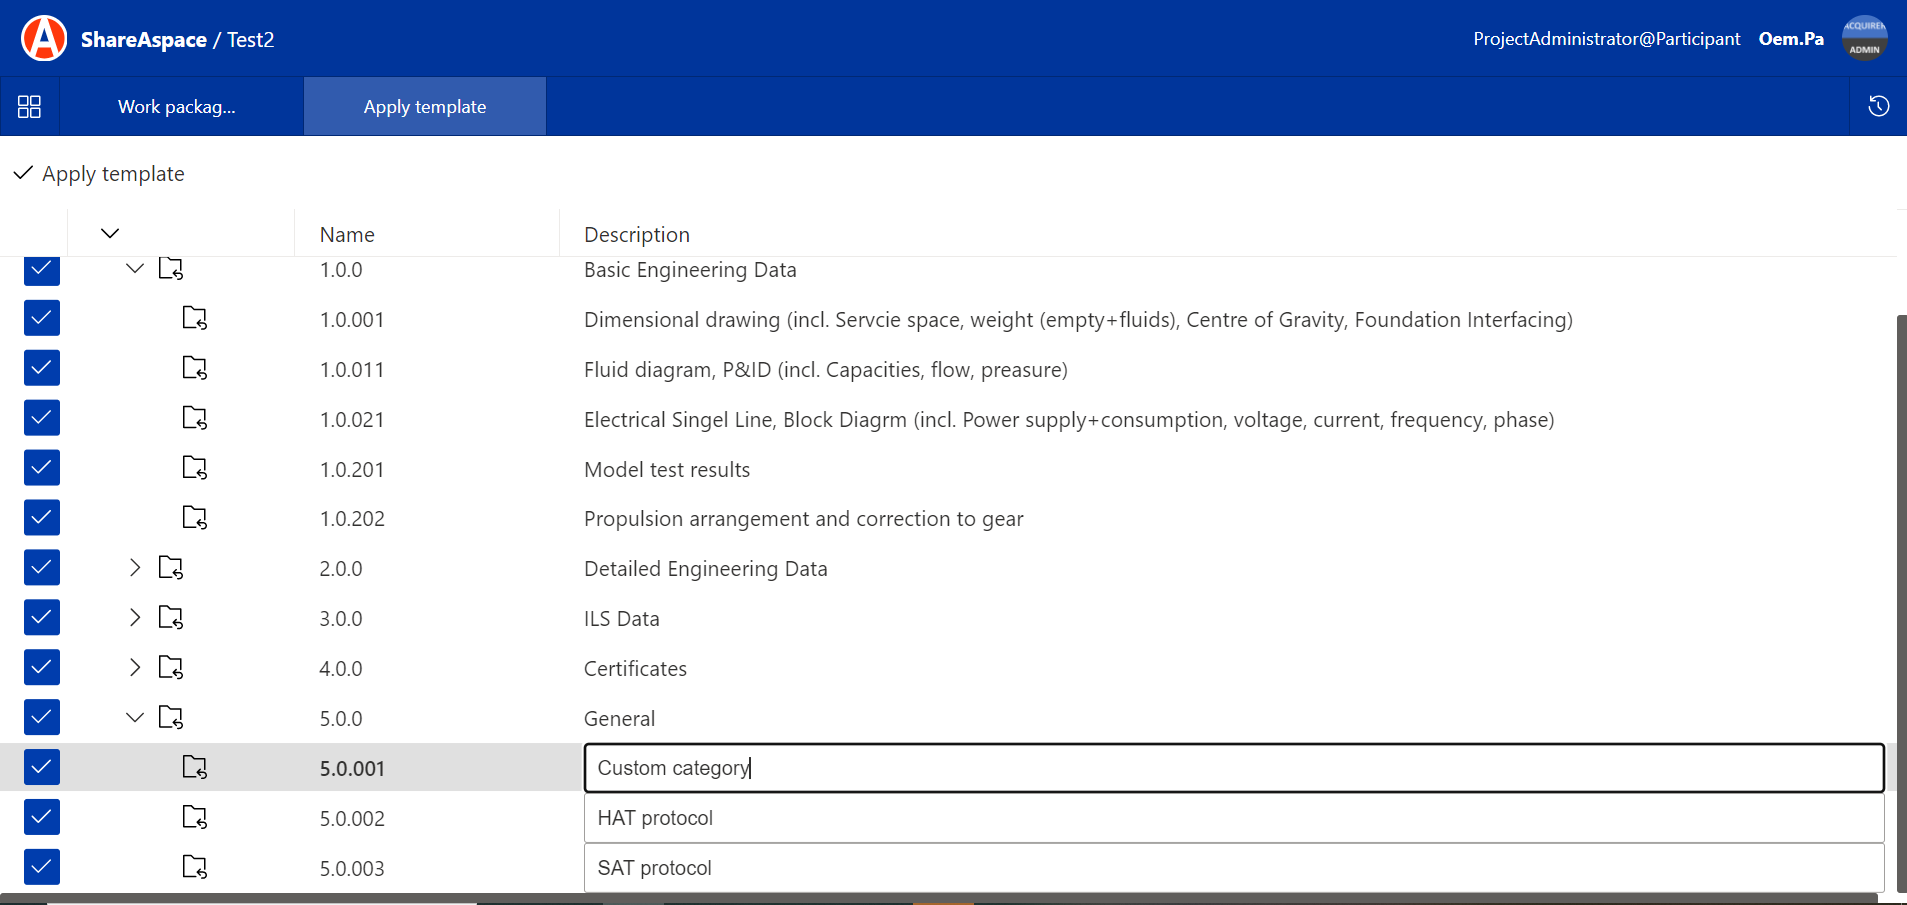This screenshot has width=1907, height=905.
Task: Expand the 2.0.0 Detailed Engineering Data node
Action: (135, 568)
